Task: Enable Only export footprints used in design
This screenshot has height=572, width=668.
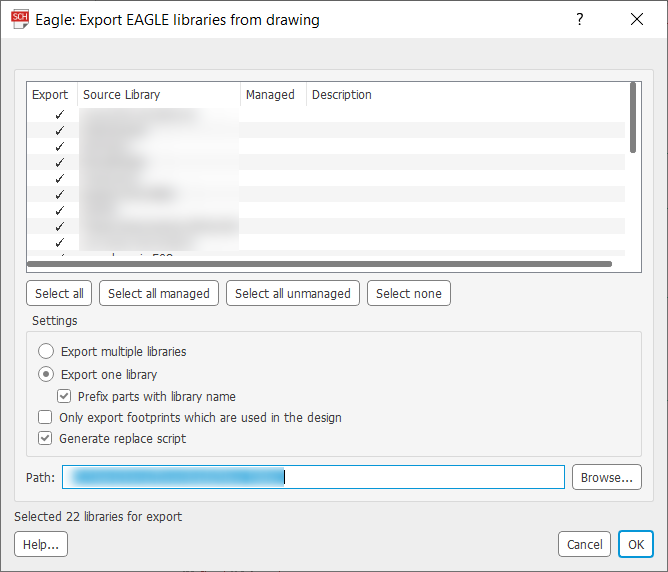Action: (x=45, y=417)
